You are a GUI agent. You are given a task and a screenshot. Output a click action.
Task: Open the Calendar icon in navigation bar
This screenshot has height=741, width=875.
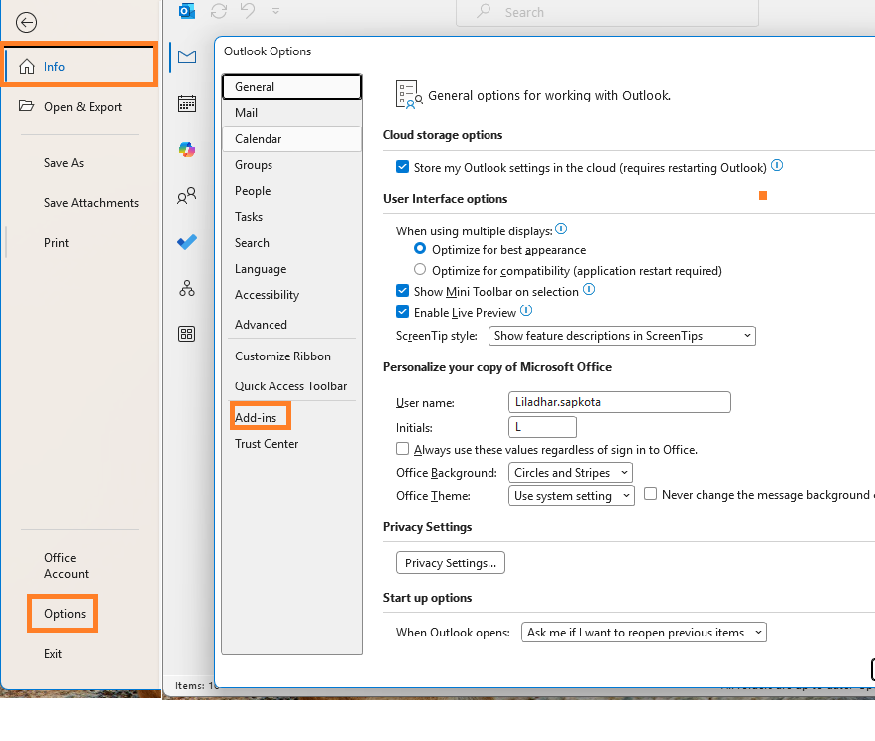[187, 103]
